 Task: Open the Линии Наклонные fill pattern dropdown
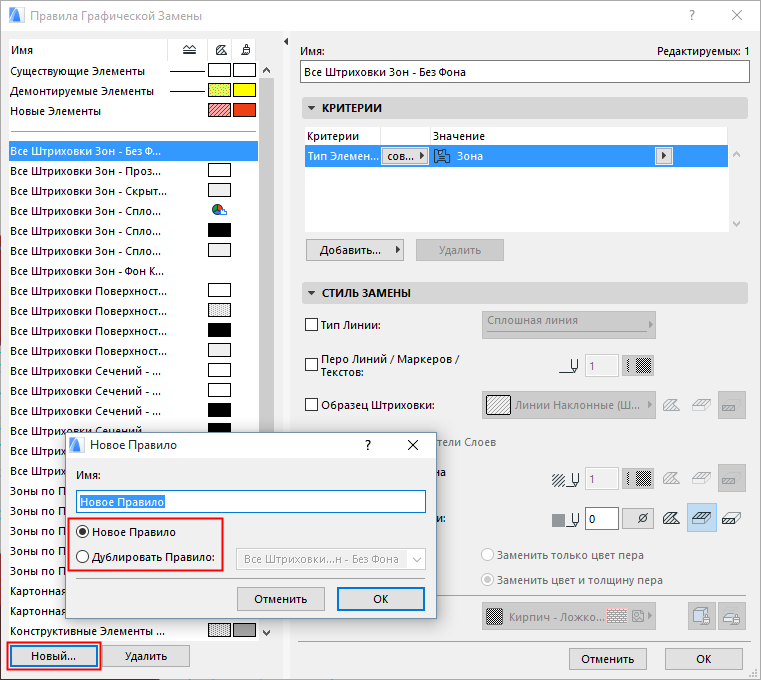pos(569,405)
